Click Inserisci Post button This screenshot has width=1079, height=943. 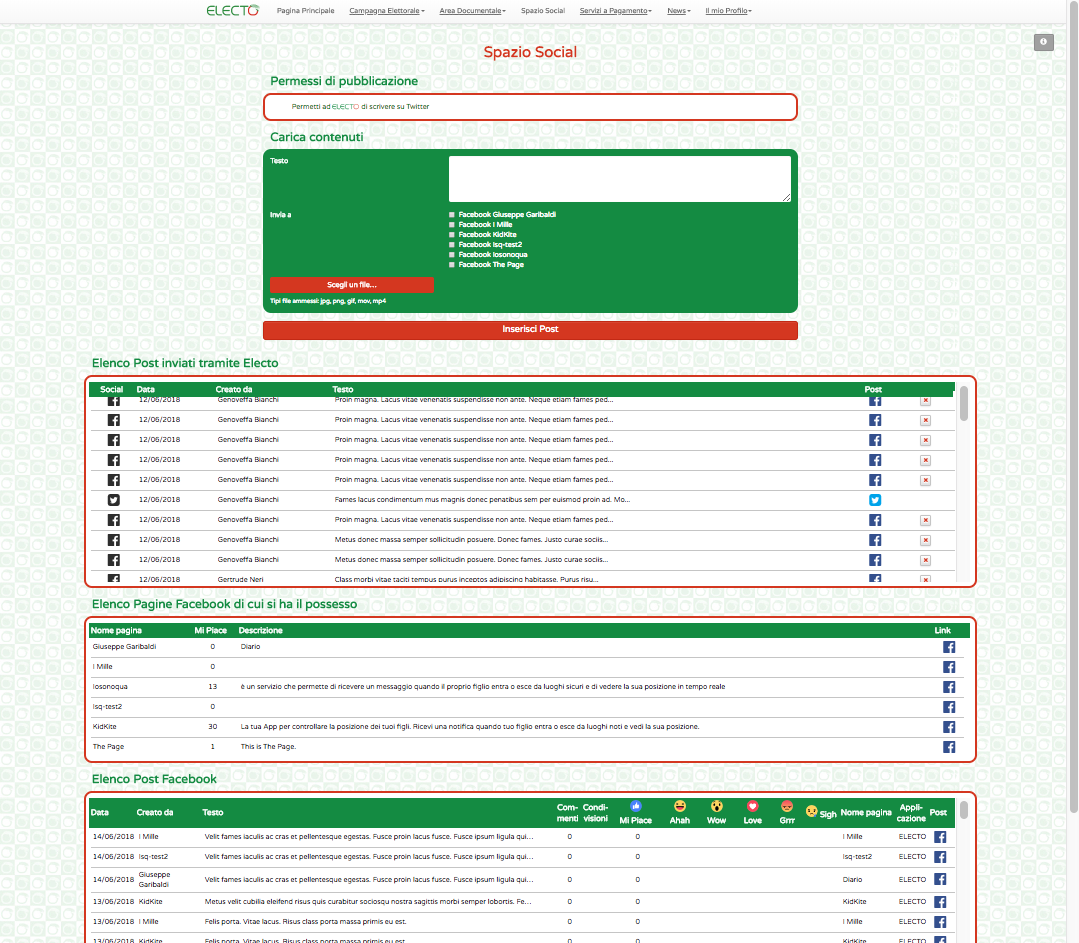tap(530, 330)
